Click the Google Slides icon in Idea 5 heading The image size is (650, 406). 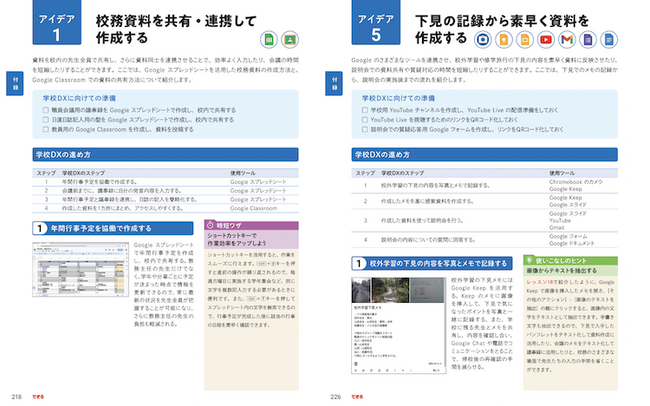pos(523,39)
